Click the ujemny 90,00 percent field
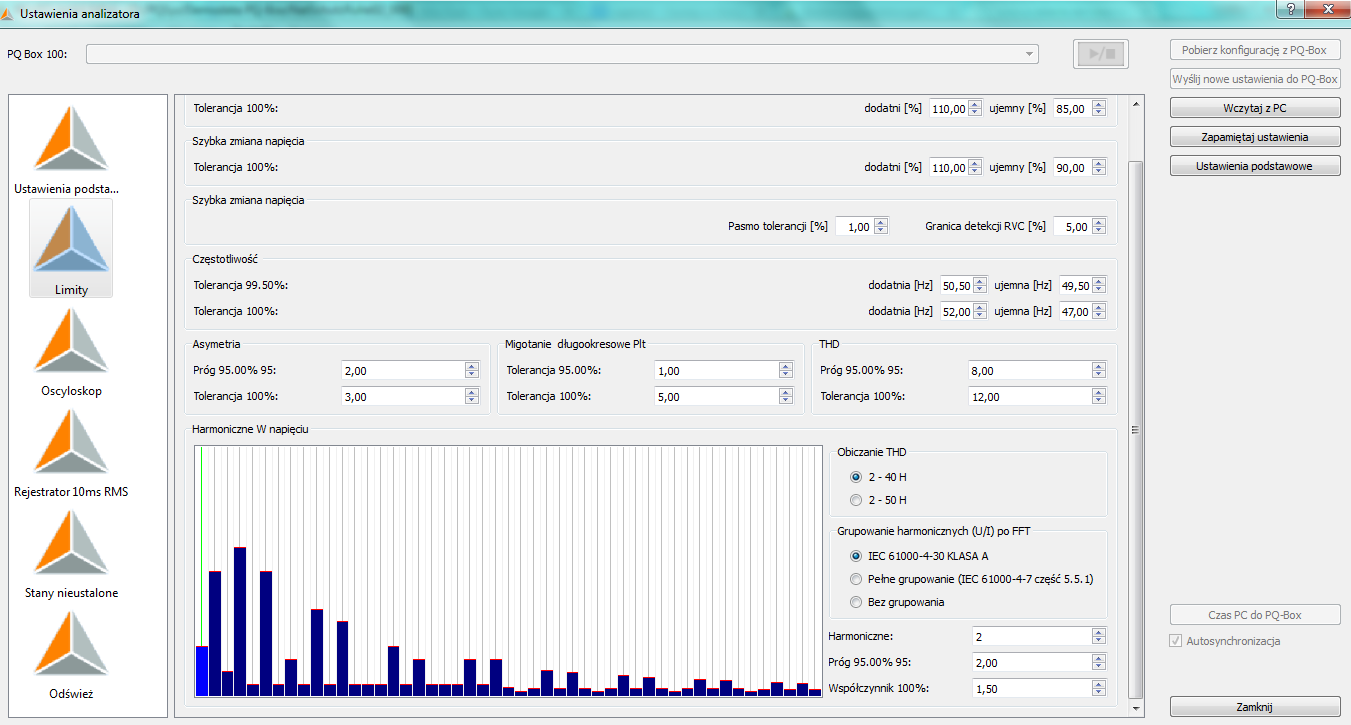Screen dimensions: 1351x725 coord(1072,167)
